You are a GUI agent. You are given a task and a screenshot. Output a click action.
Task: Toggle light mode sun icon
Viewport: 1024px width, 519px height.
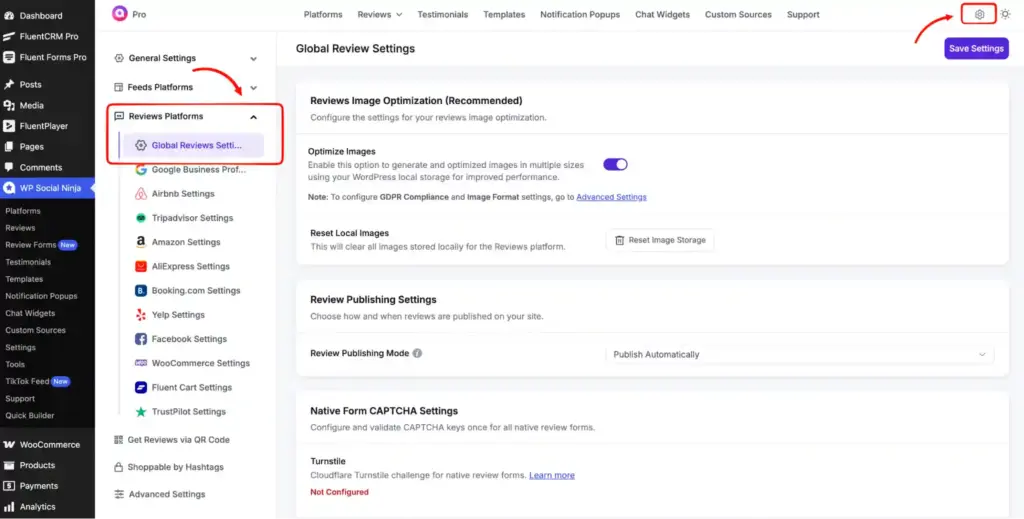click(x=1005, y=14)
